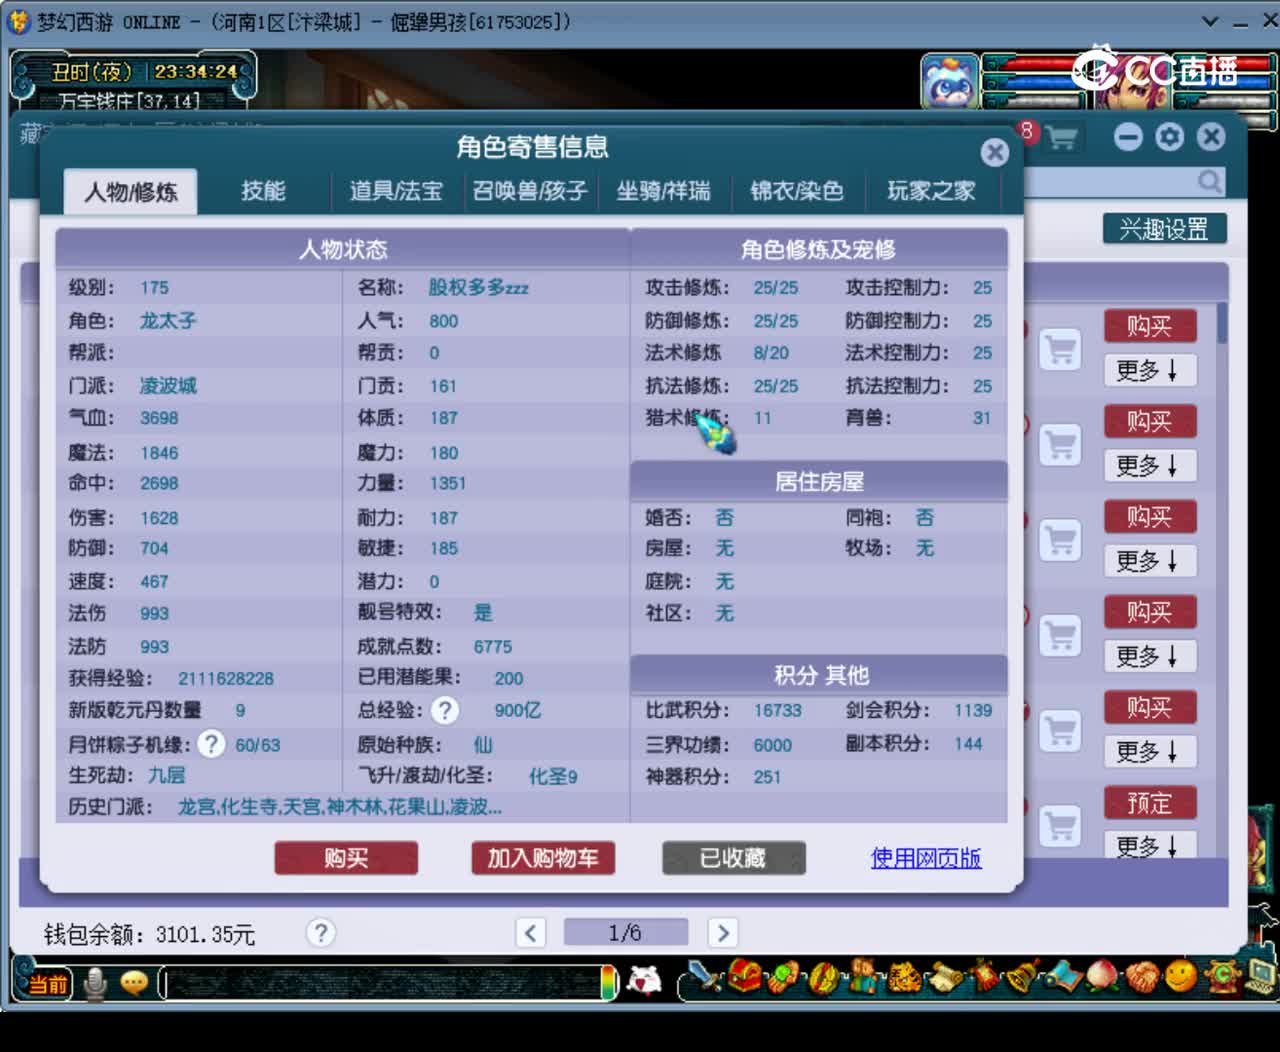This screenshot has height=1052, width=1280.
Task: Click the 兴趣设置 button
Action: click(x=1164, y=229)
